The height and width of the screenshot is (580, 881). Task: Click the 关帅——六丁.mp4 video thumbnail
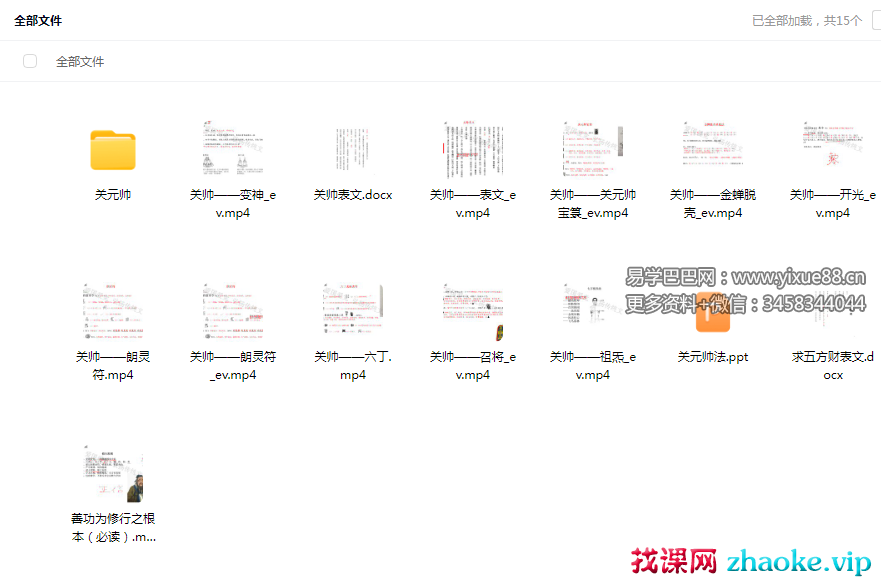[353, 312]
